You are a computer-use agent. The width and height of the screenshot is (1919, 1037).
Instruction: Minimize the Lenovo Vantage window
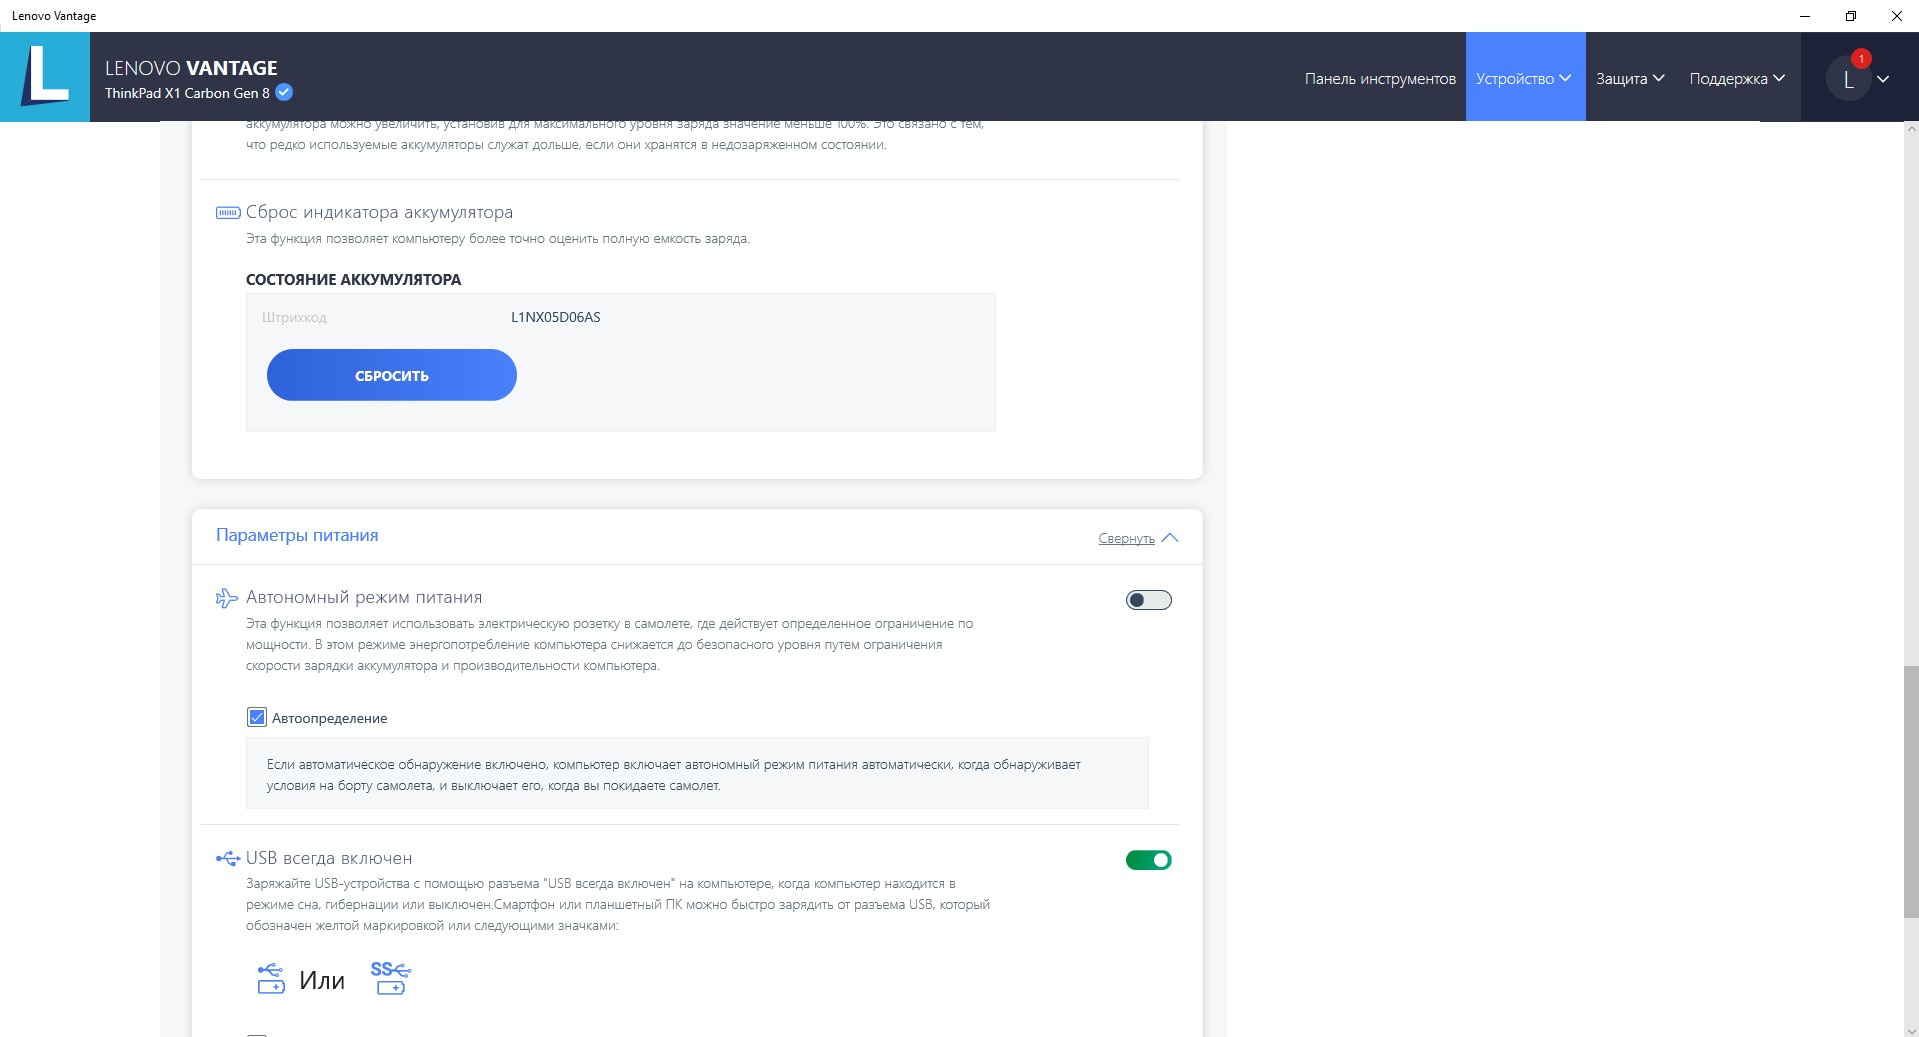tap(1805, 16)
